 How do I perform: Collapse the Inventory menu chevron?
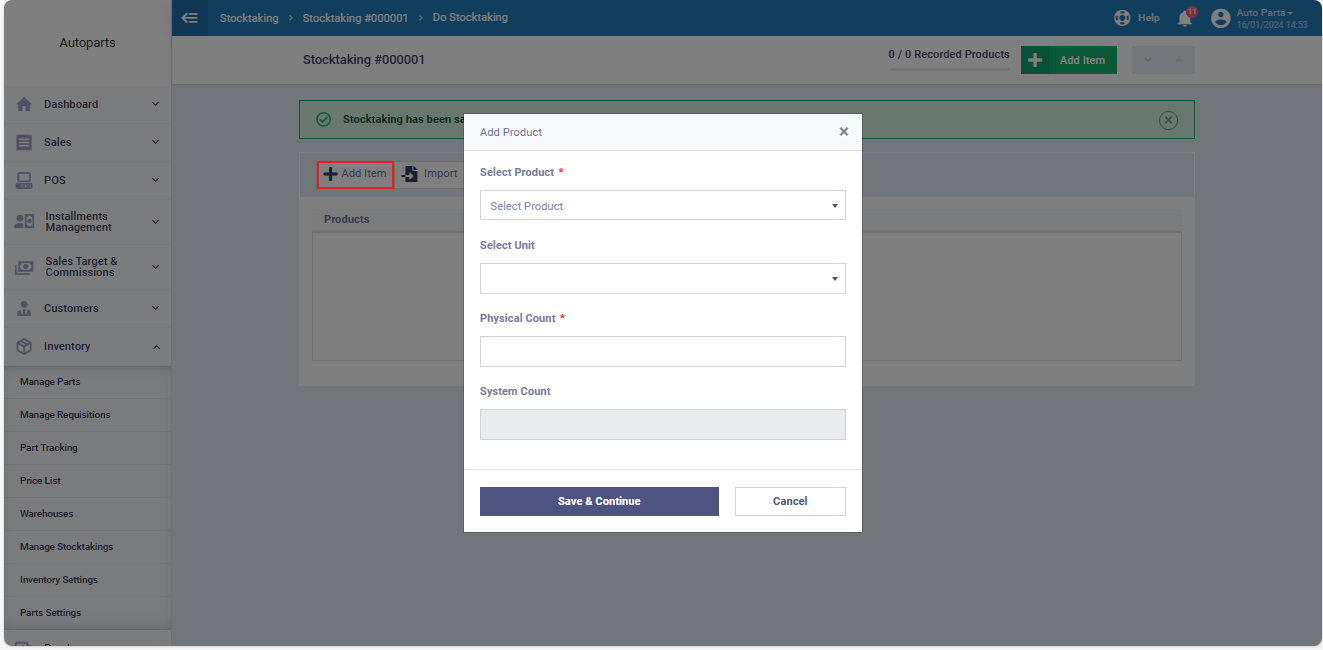[x=155, y=346]
